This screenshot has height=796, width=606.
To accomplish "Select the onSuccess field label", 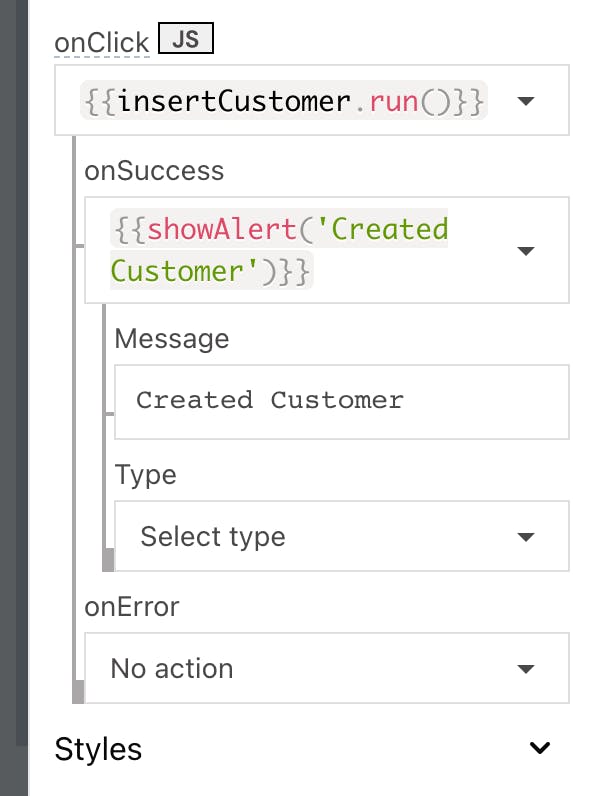I will click(x=154, y=171).
